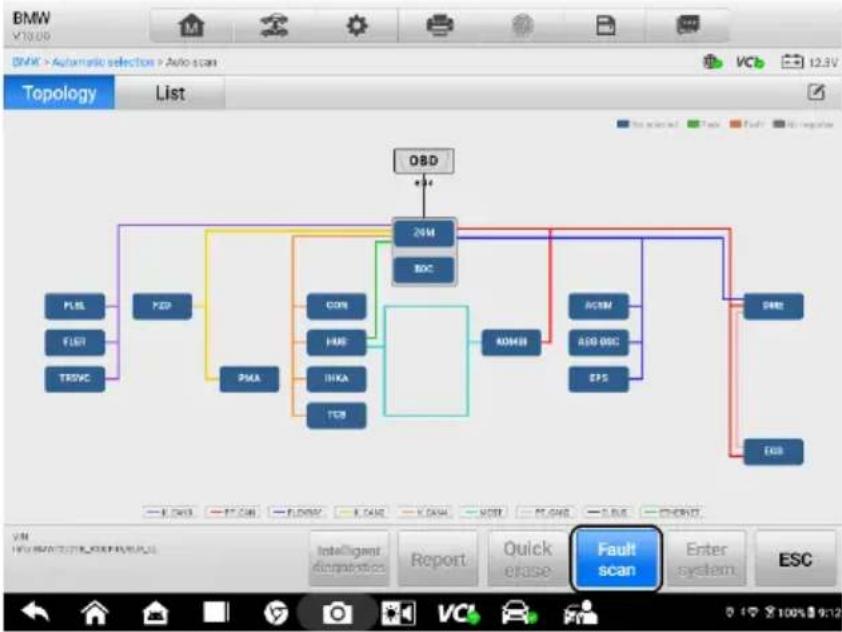The image size is (842, 632).
Task: Click the ESC button
Action: coord(795,559)
